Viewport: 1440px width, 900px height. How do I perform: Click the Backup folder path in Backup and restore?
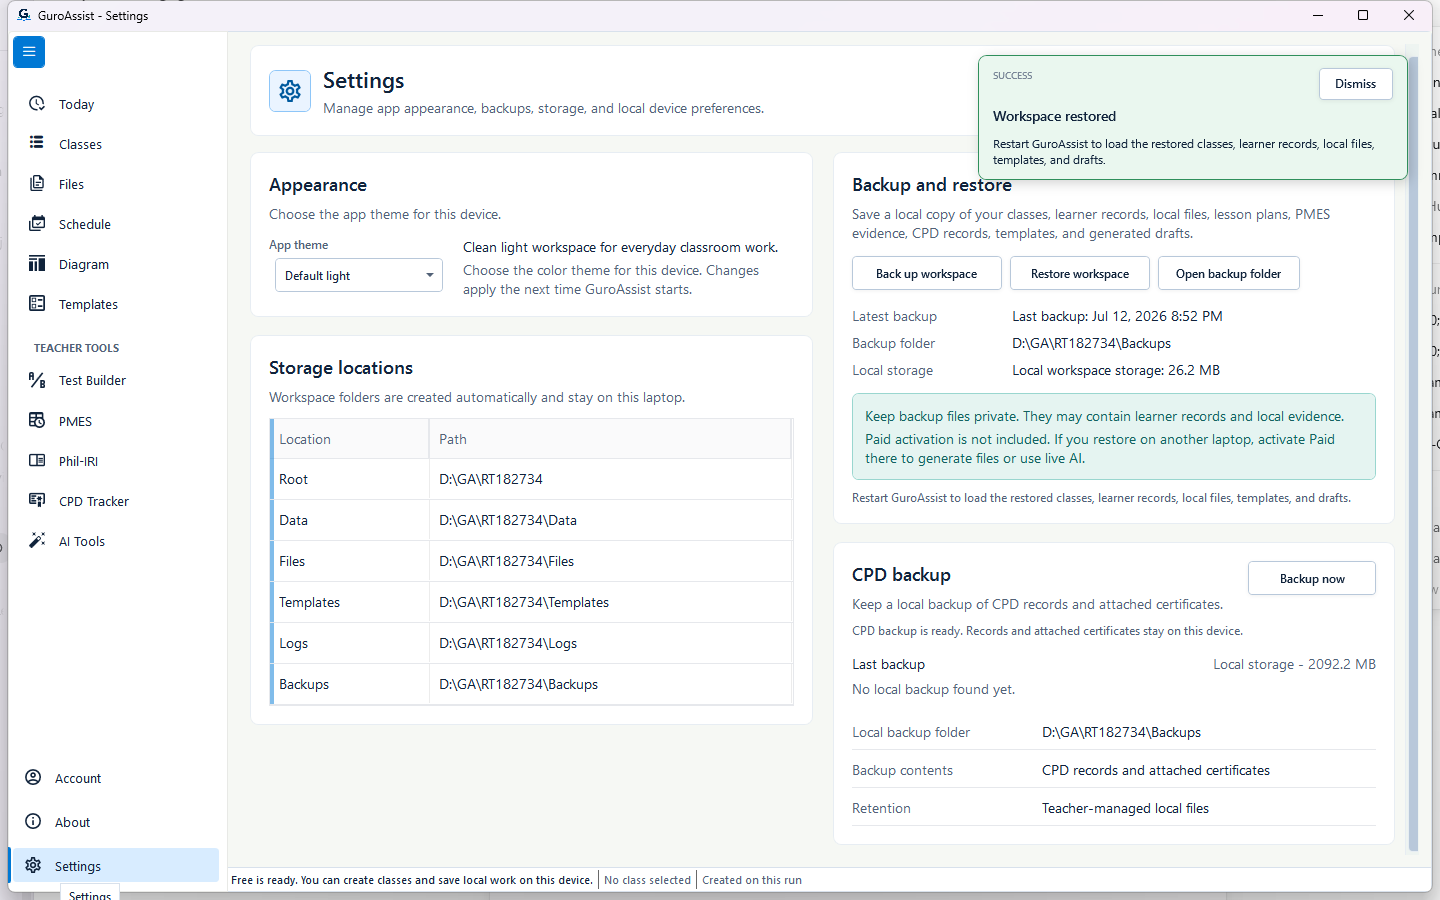1091,343
